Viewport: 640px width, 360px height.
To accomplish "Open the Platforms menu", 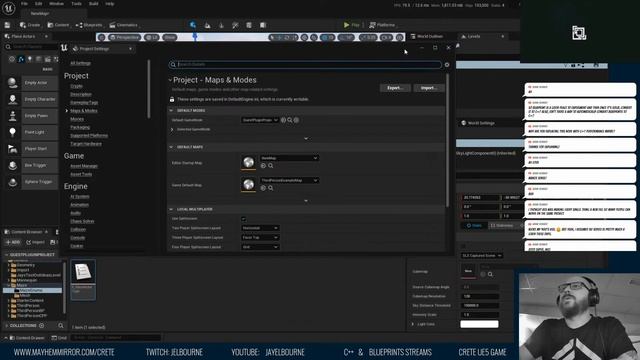I will pyautogui.click(x=382, y=25).
